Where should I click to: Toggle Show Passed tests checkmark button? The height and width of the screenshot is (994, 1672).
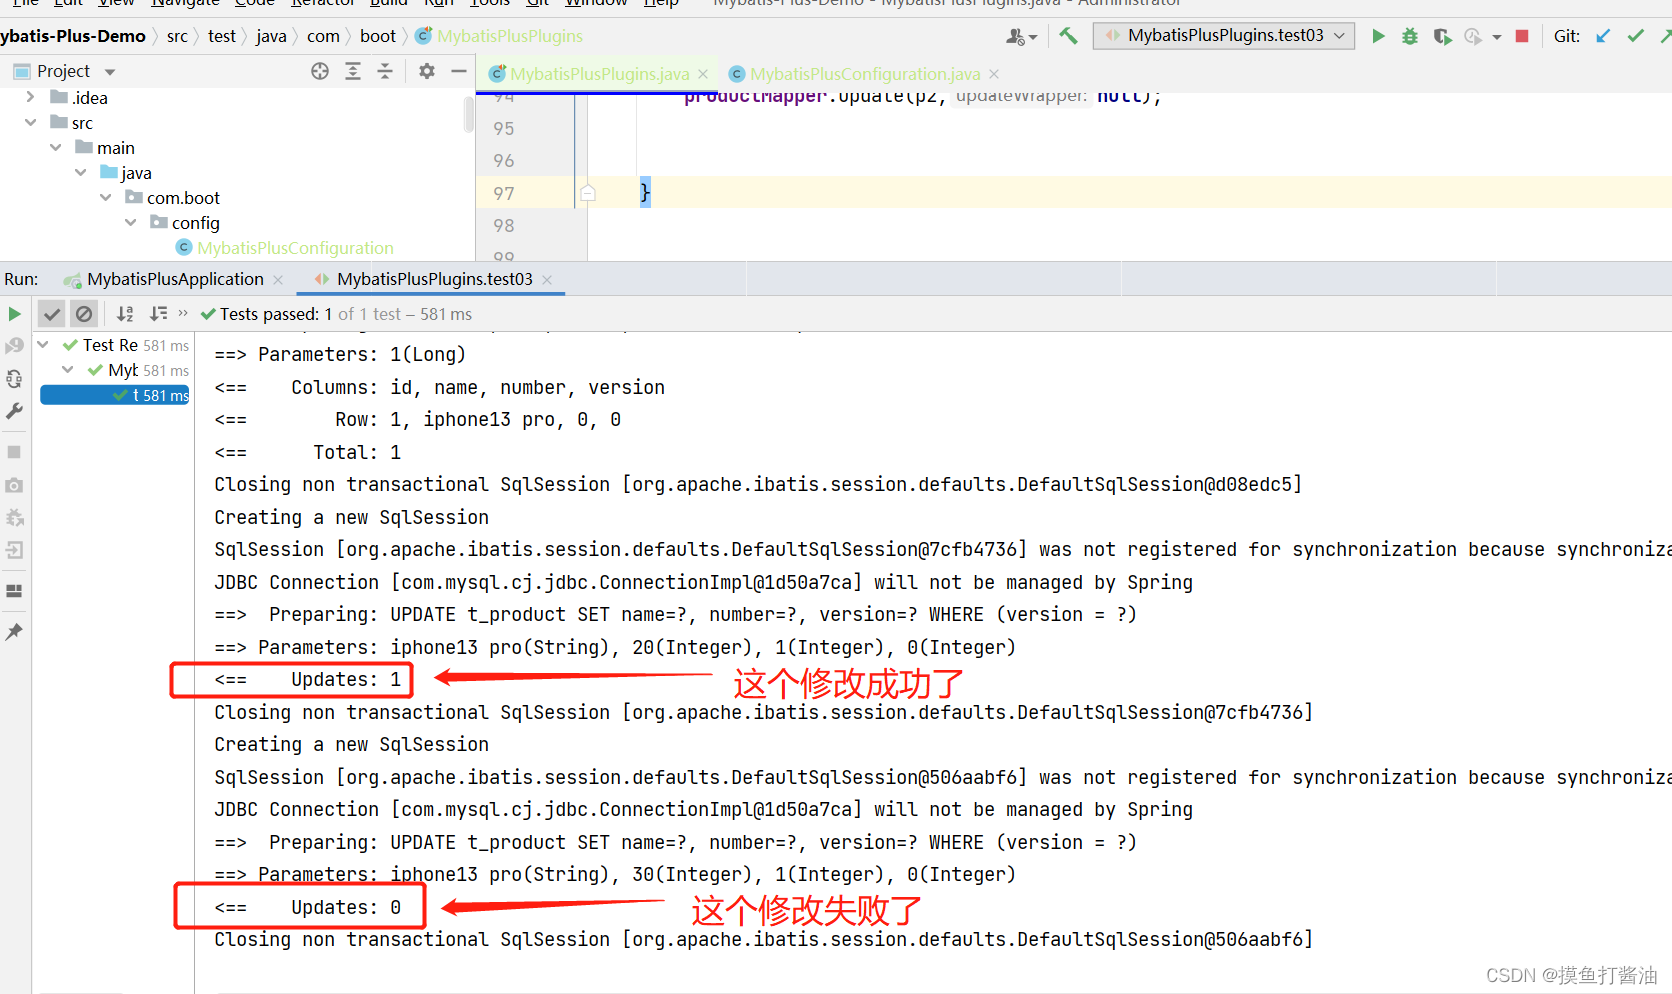tap(52, 314)
